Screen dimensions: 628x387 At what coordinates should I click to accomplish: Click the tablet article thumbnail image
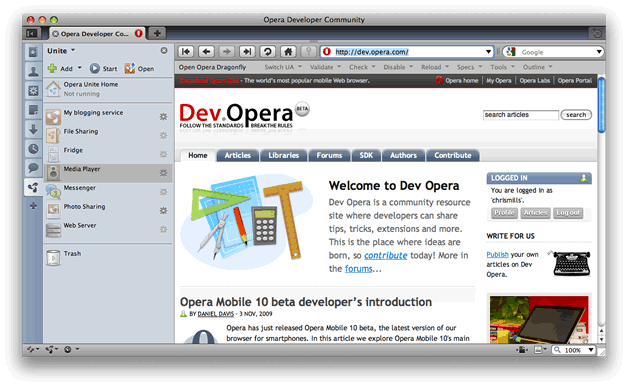pos(539,319)
